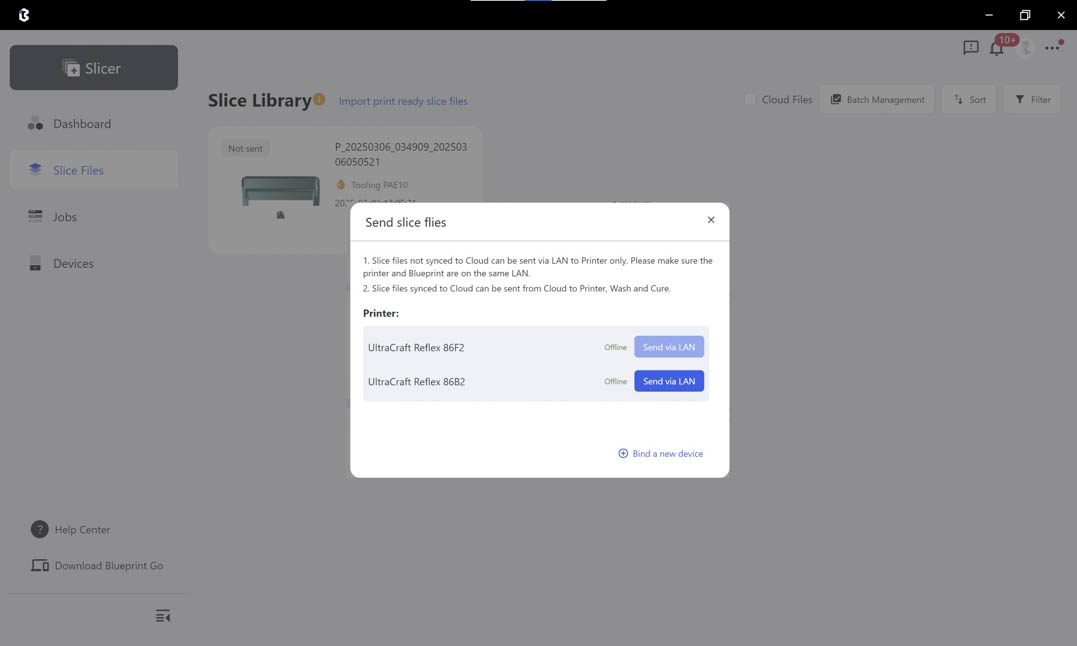Click Bind a new device link
This screenshot has height=646, width=1077.
pos(667,453)
